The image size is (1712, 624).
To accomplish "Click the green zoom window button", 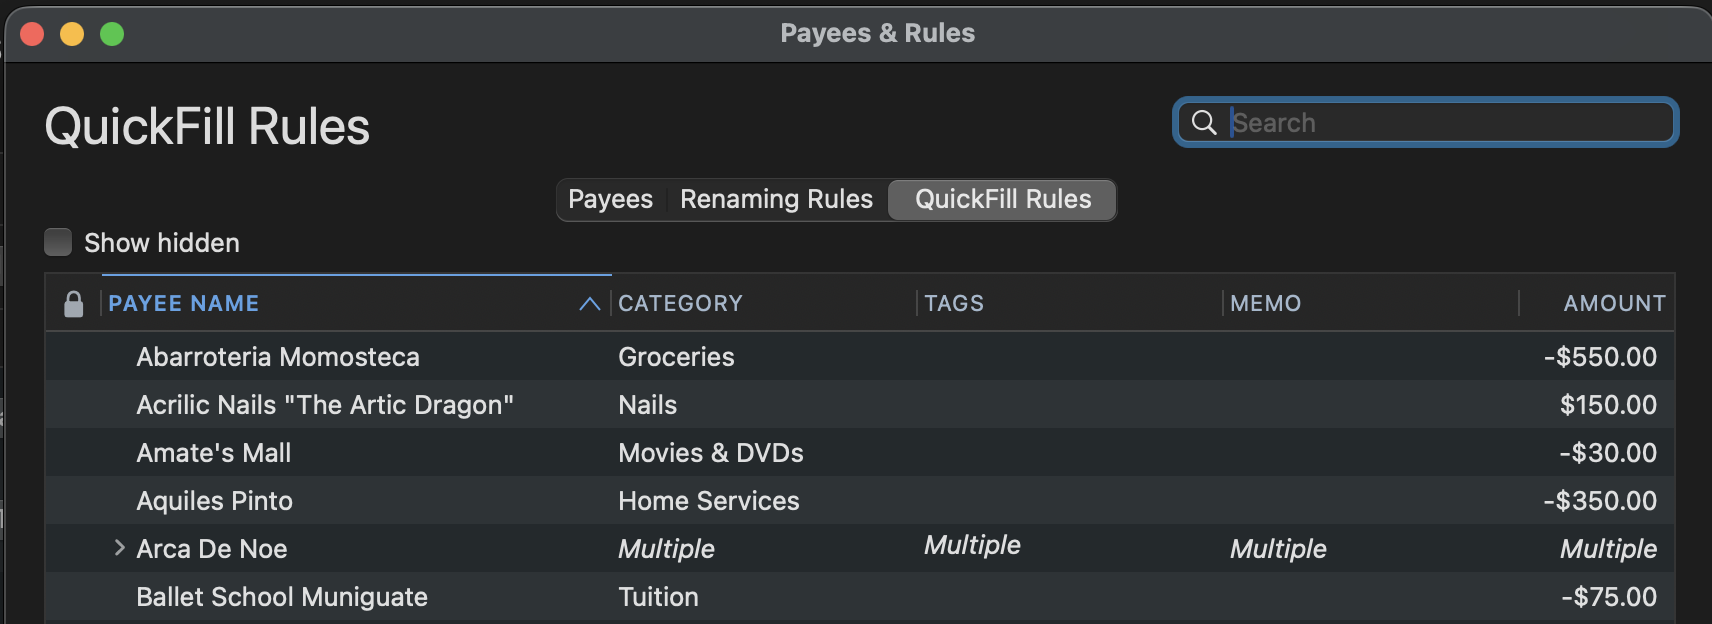I will click(112, 34).
